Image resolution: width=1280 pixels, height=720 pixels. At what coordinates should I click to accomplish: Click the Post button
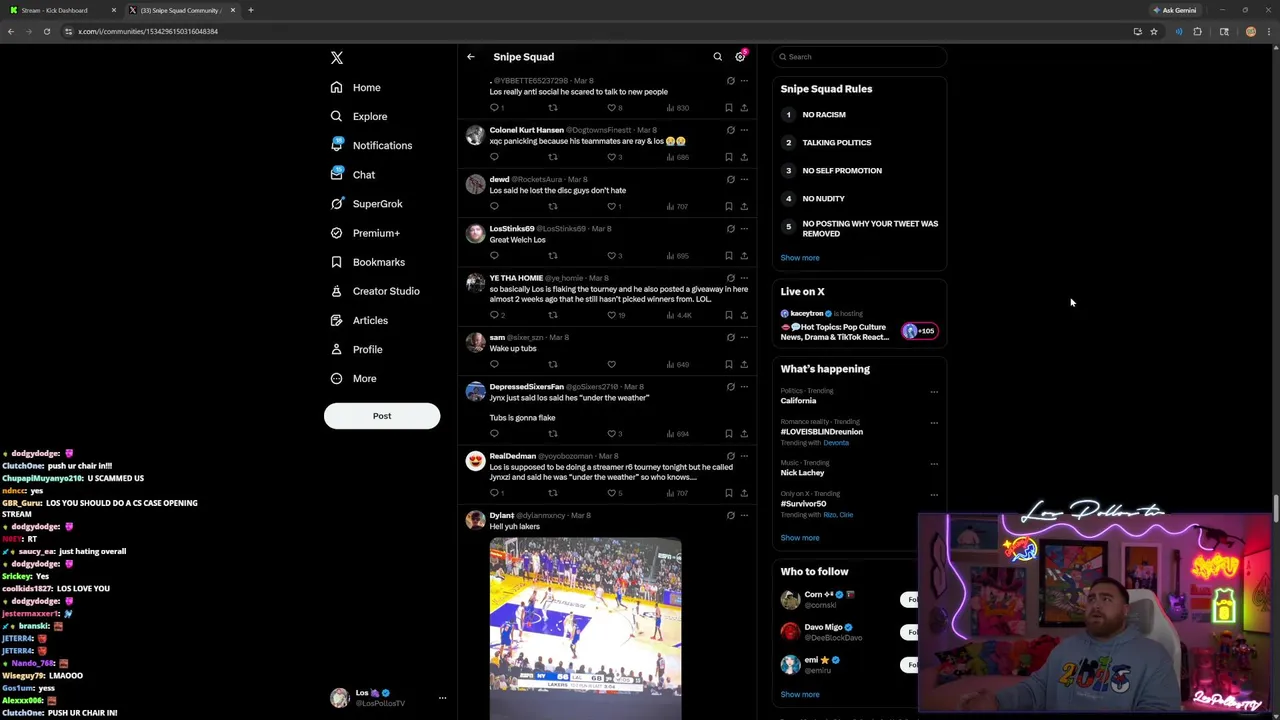tap(382, 416)
